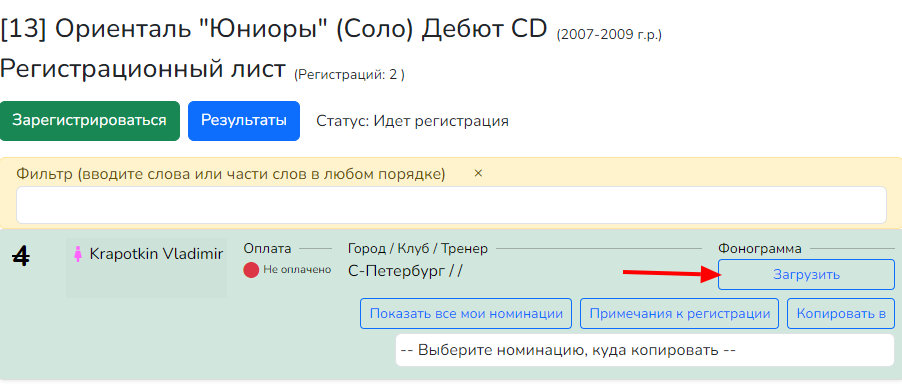Click the Фонограмма column label

coord(759,248)
